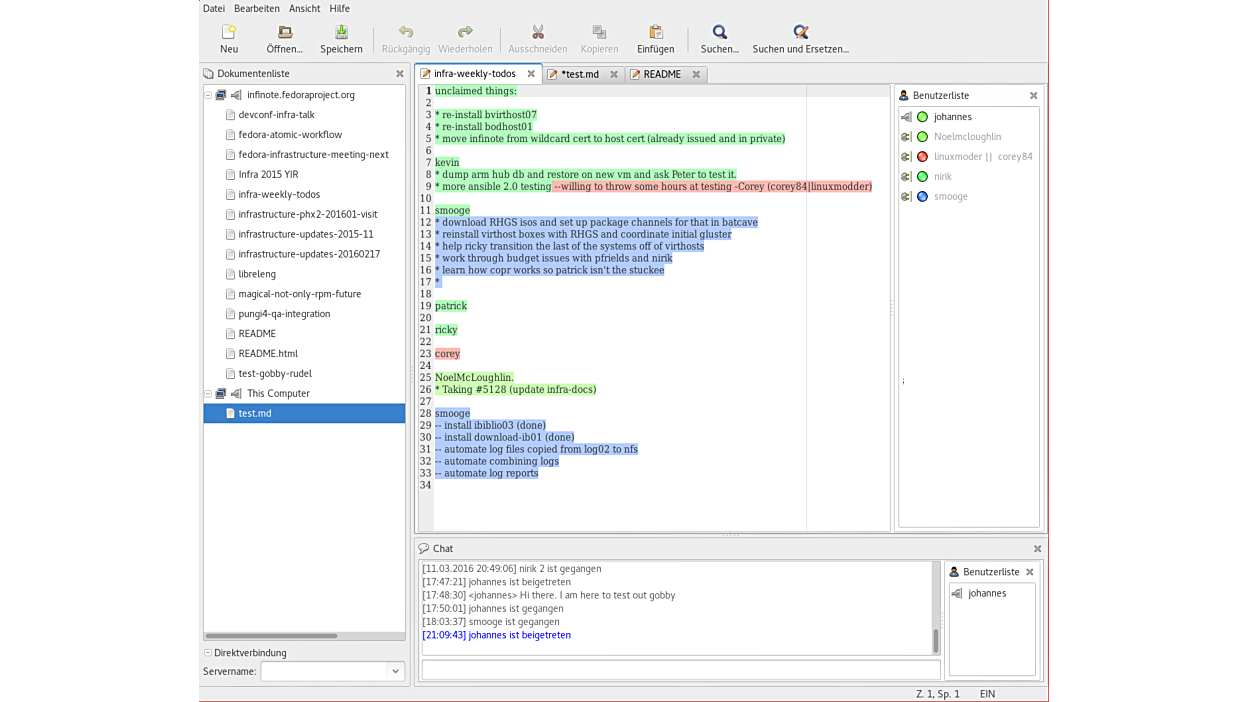The width and height of the screenshot is (1248, 702).
Task: Close the Chat panel
Action: (1038, 549)
